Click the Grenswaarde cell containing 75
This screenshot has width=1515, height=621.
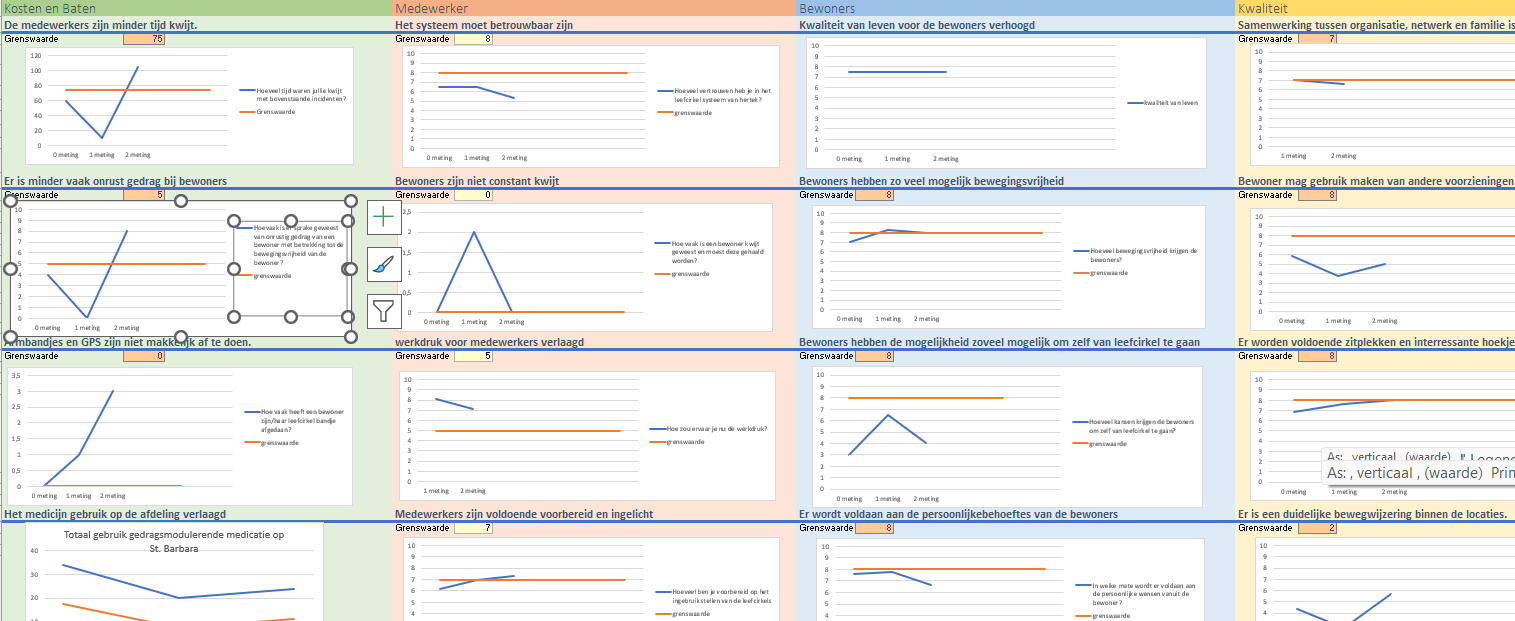[x=144, y=39]
